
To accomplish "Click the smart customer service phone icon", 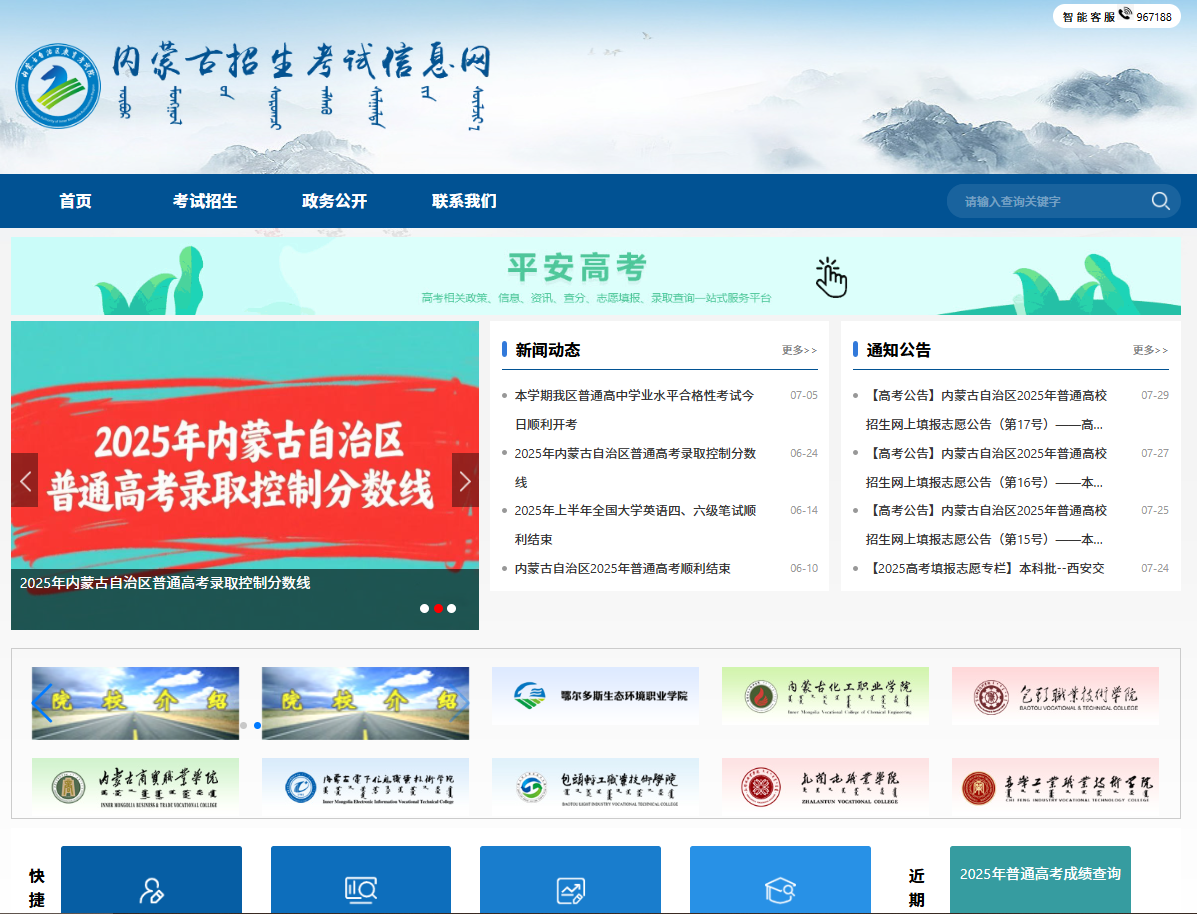I will pyautogui.click(x=1125, y=15).
